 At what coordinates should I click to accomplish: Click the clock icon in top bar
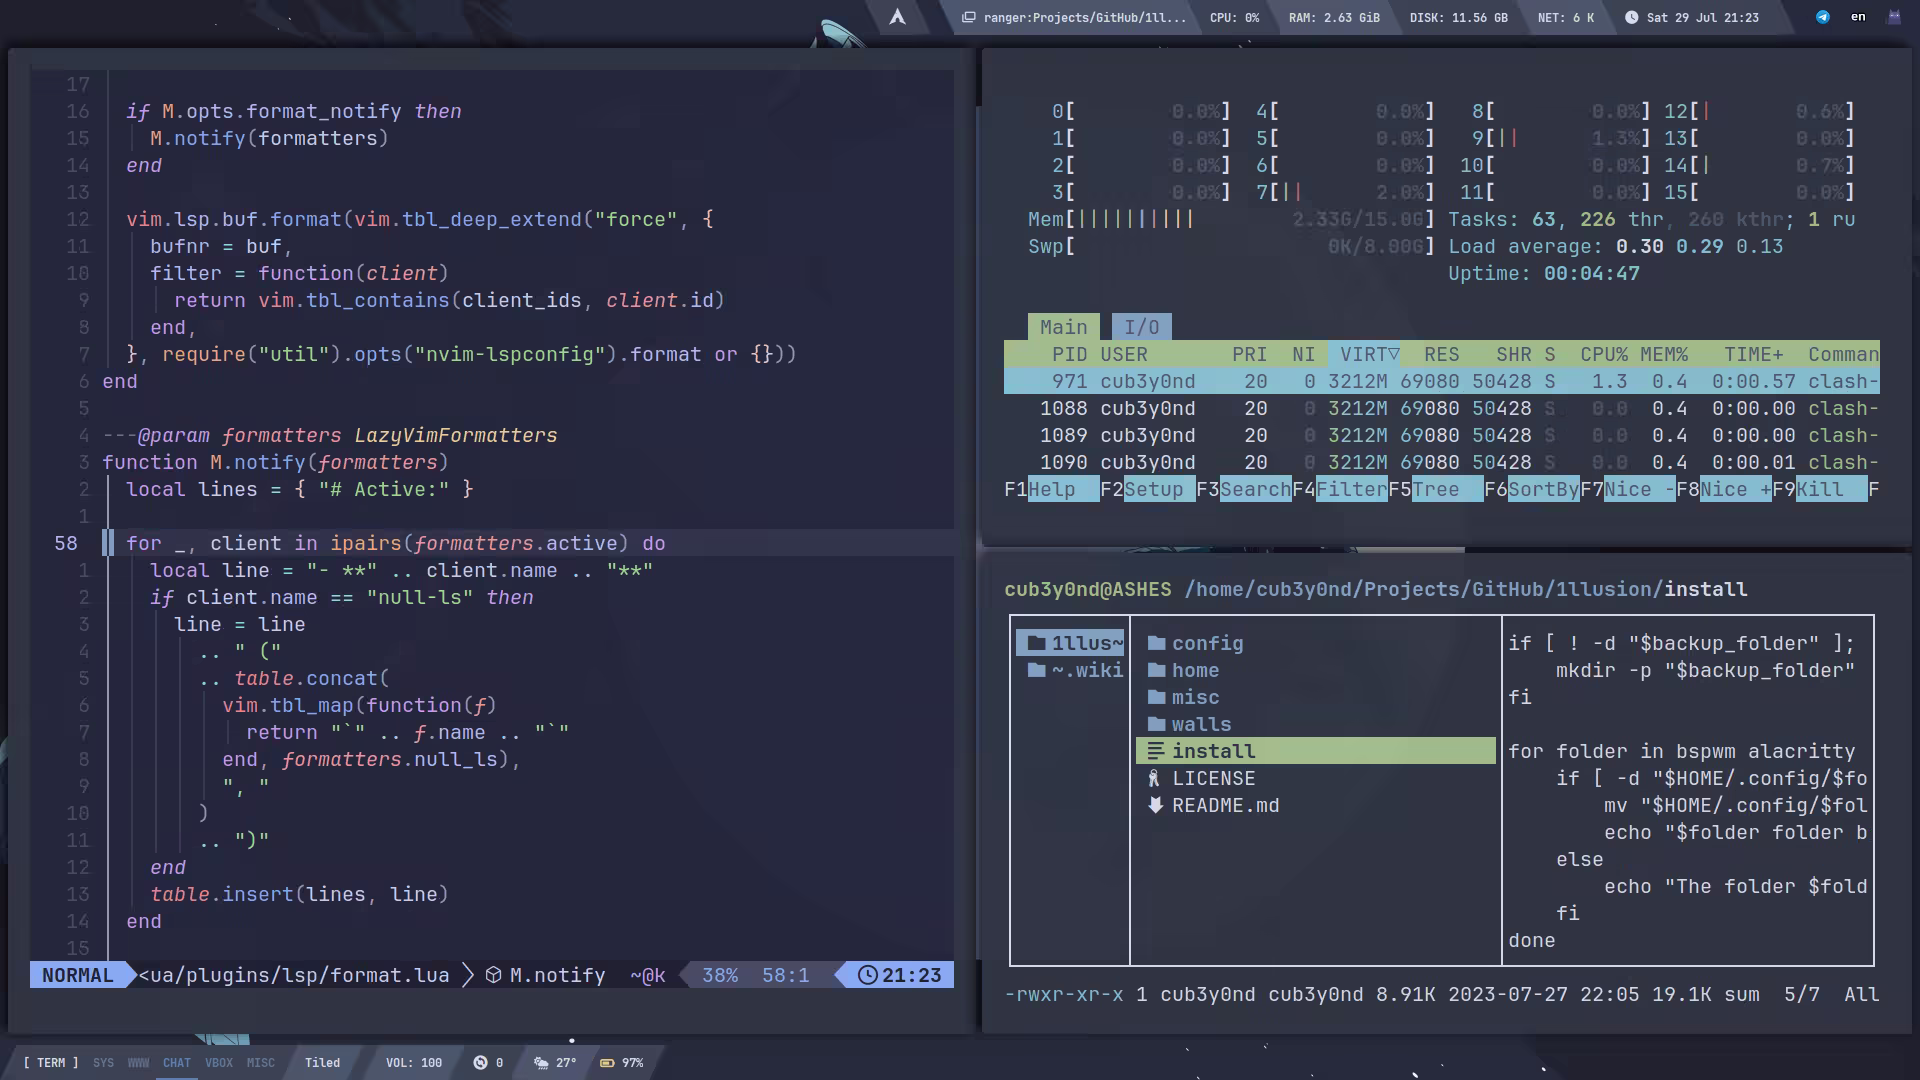tap(1632, 17)
